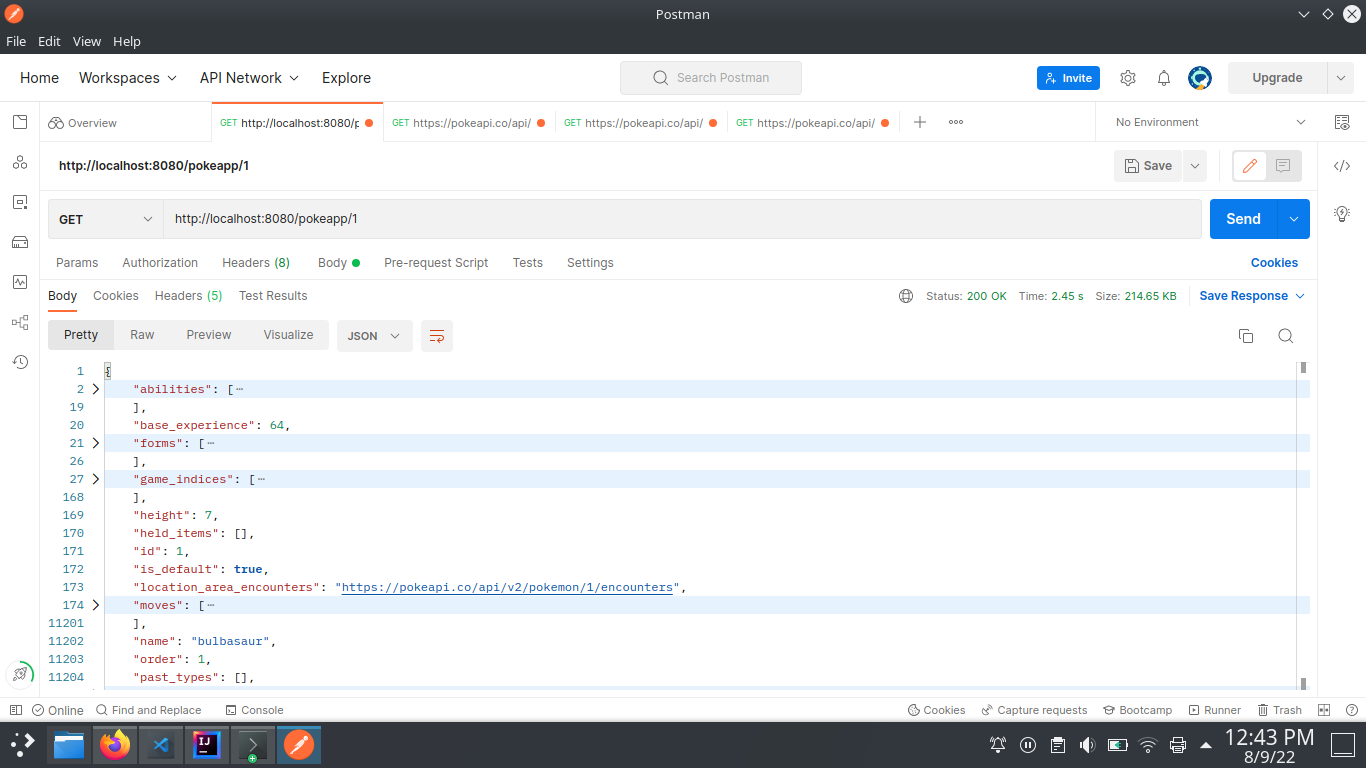Switch to the documentation pencil view

pos(1249,166)
